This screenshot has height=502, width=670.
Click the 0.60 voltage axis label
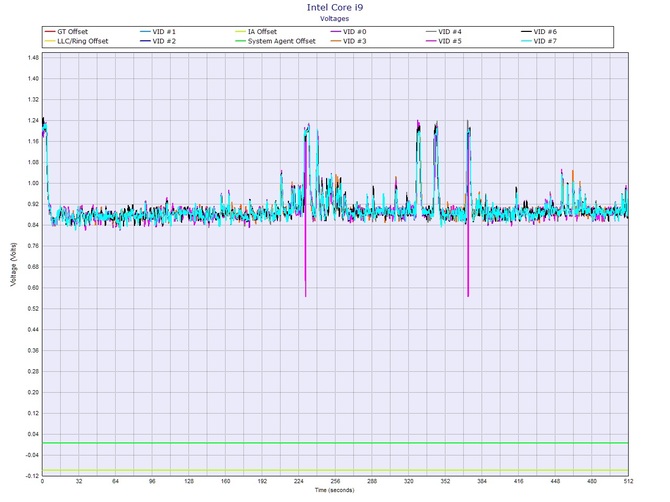click(x=33, y=288)
